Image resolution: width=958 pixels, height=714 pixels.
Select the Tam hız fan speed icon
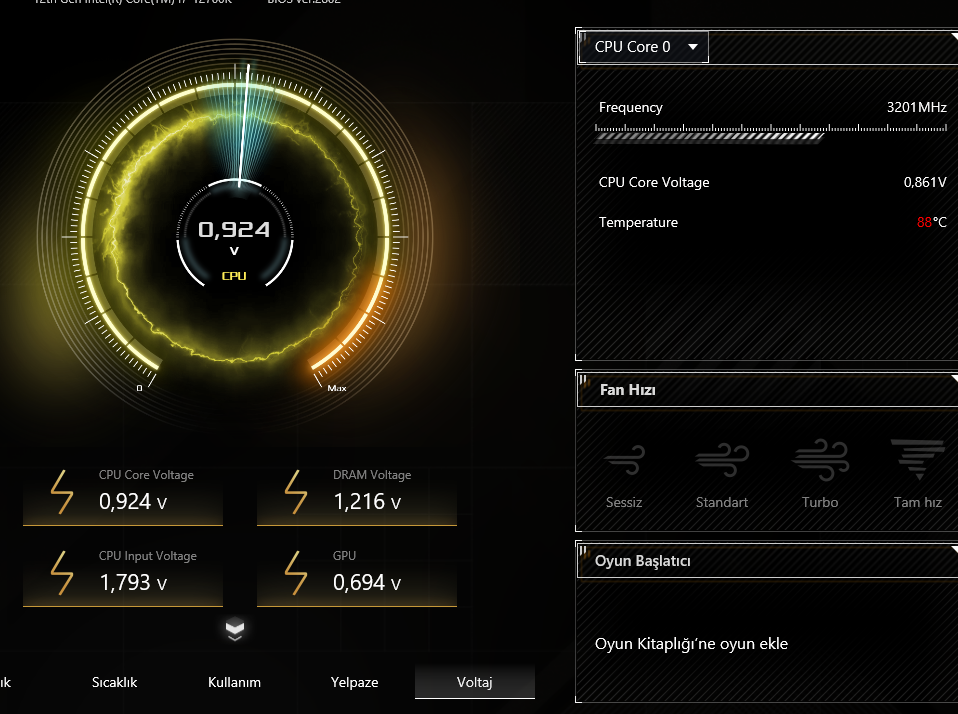pos(918,459)
